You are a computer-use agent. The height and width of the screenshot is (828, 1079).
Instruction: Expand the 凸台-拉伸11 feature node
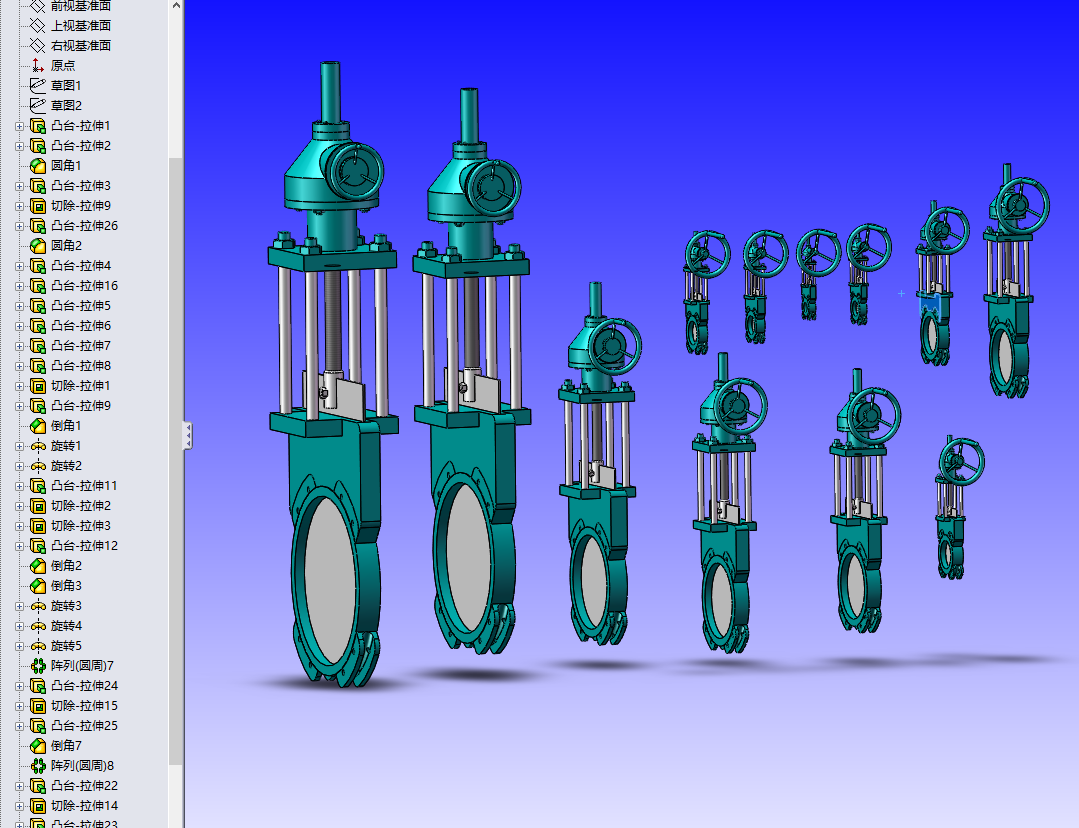pyautogui.click(x=19, y=486)
